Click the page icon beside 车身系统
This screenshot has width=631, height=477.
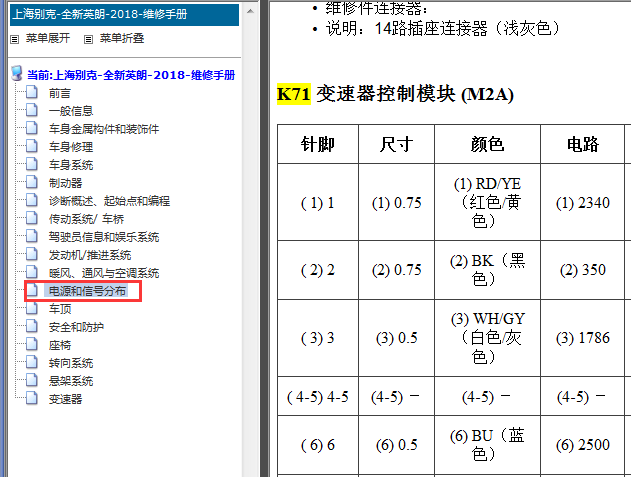coord(32,164)
